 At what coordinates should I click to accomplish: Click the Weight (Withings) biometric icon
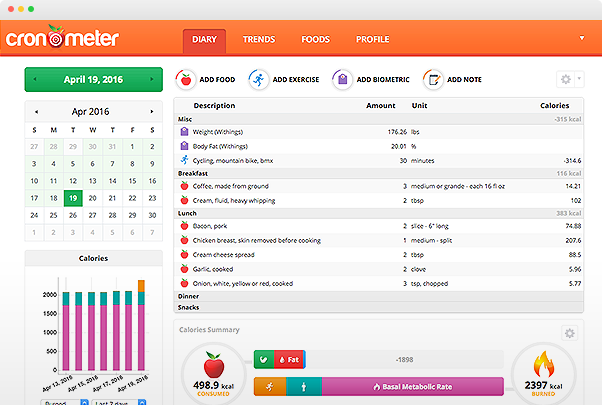pyautogui.click(x=184, y=131)
